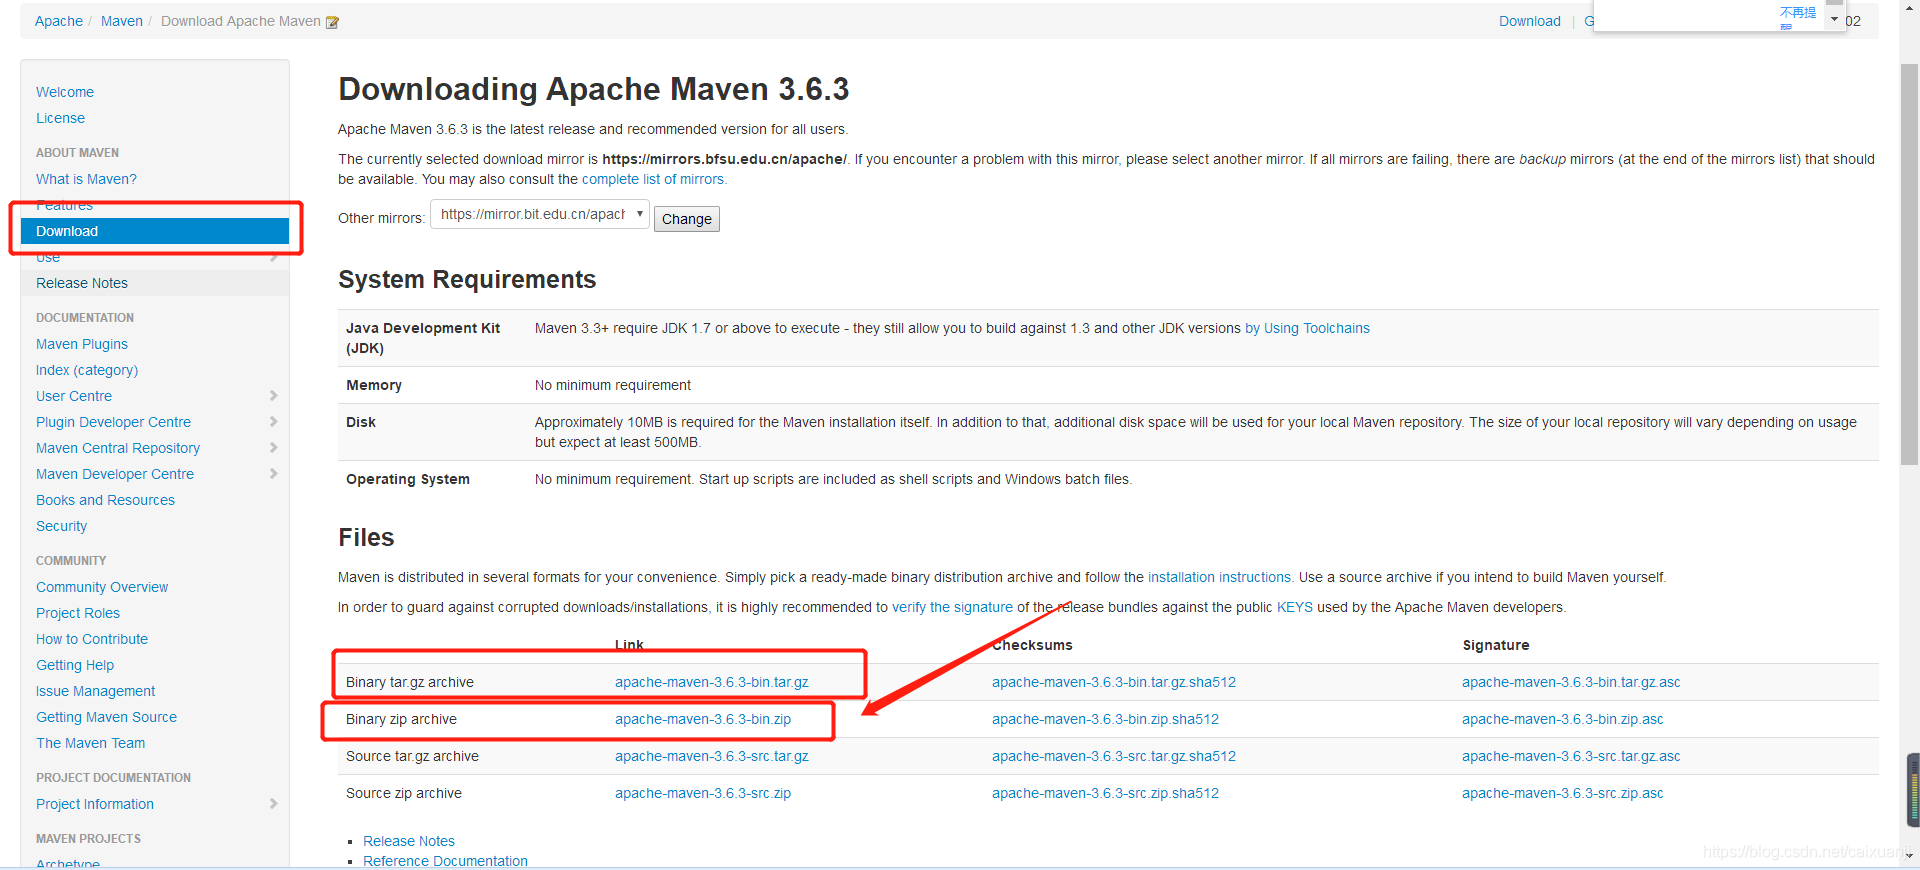Image resolution: width=1920 pixels, height=870 pixels.
Task: Download apache-maven-3.6.3-src.tar.gz
Action: (x=712, y=756)
